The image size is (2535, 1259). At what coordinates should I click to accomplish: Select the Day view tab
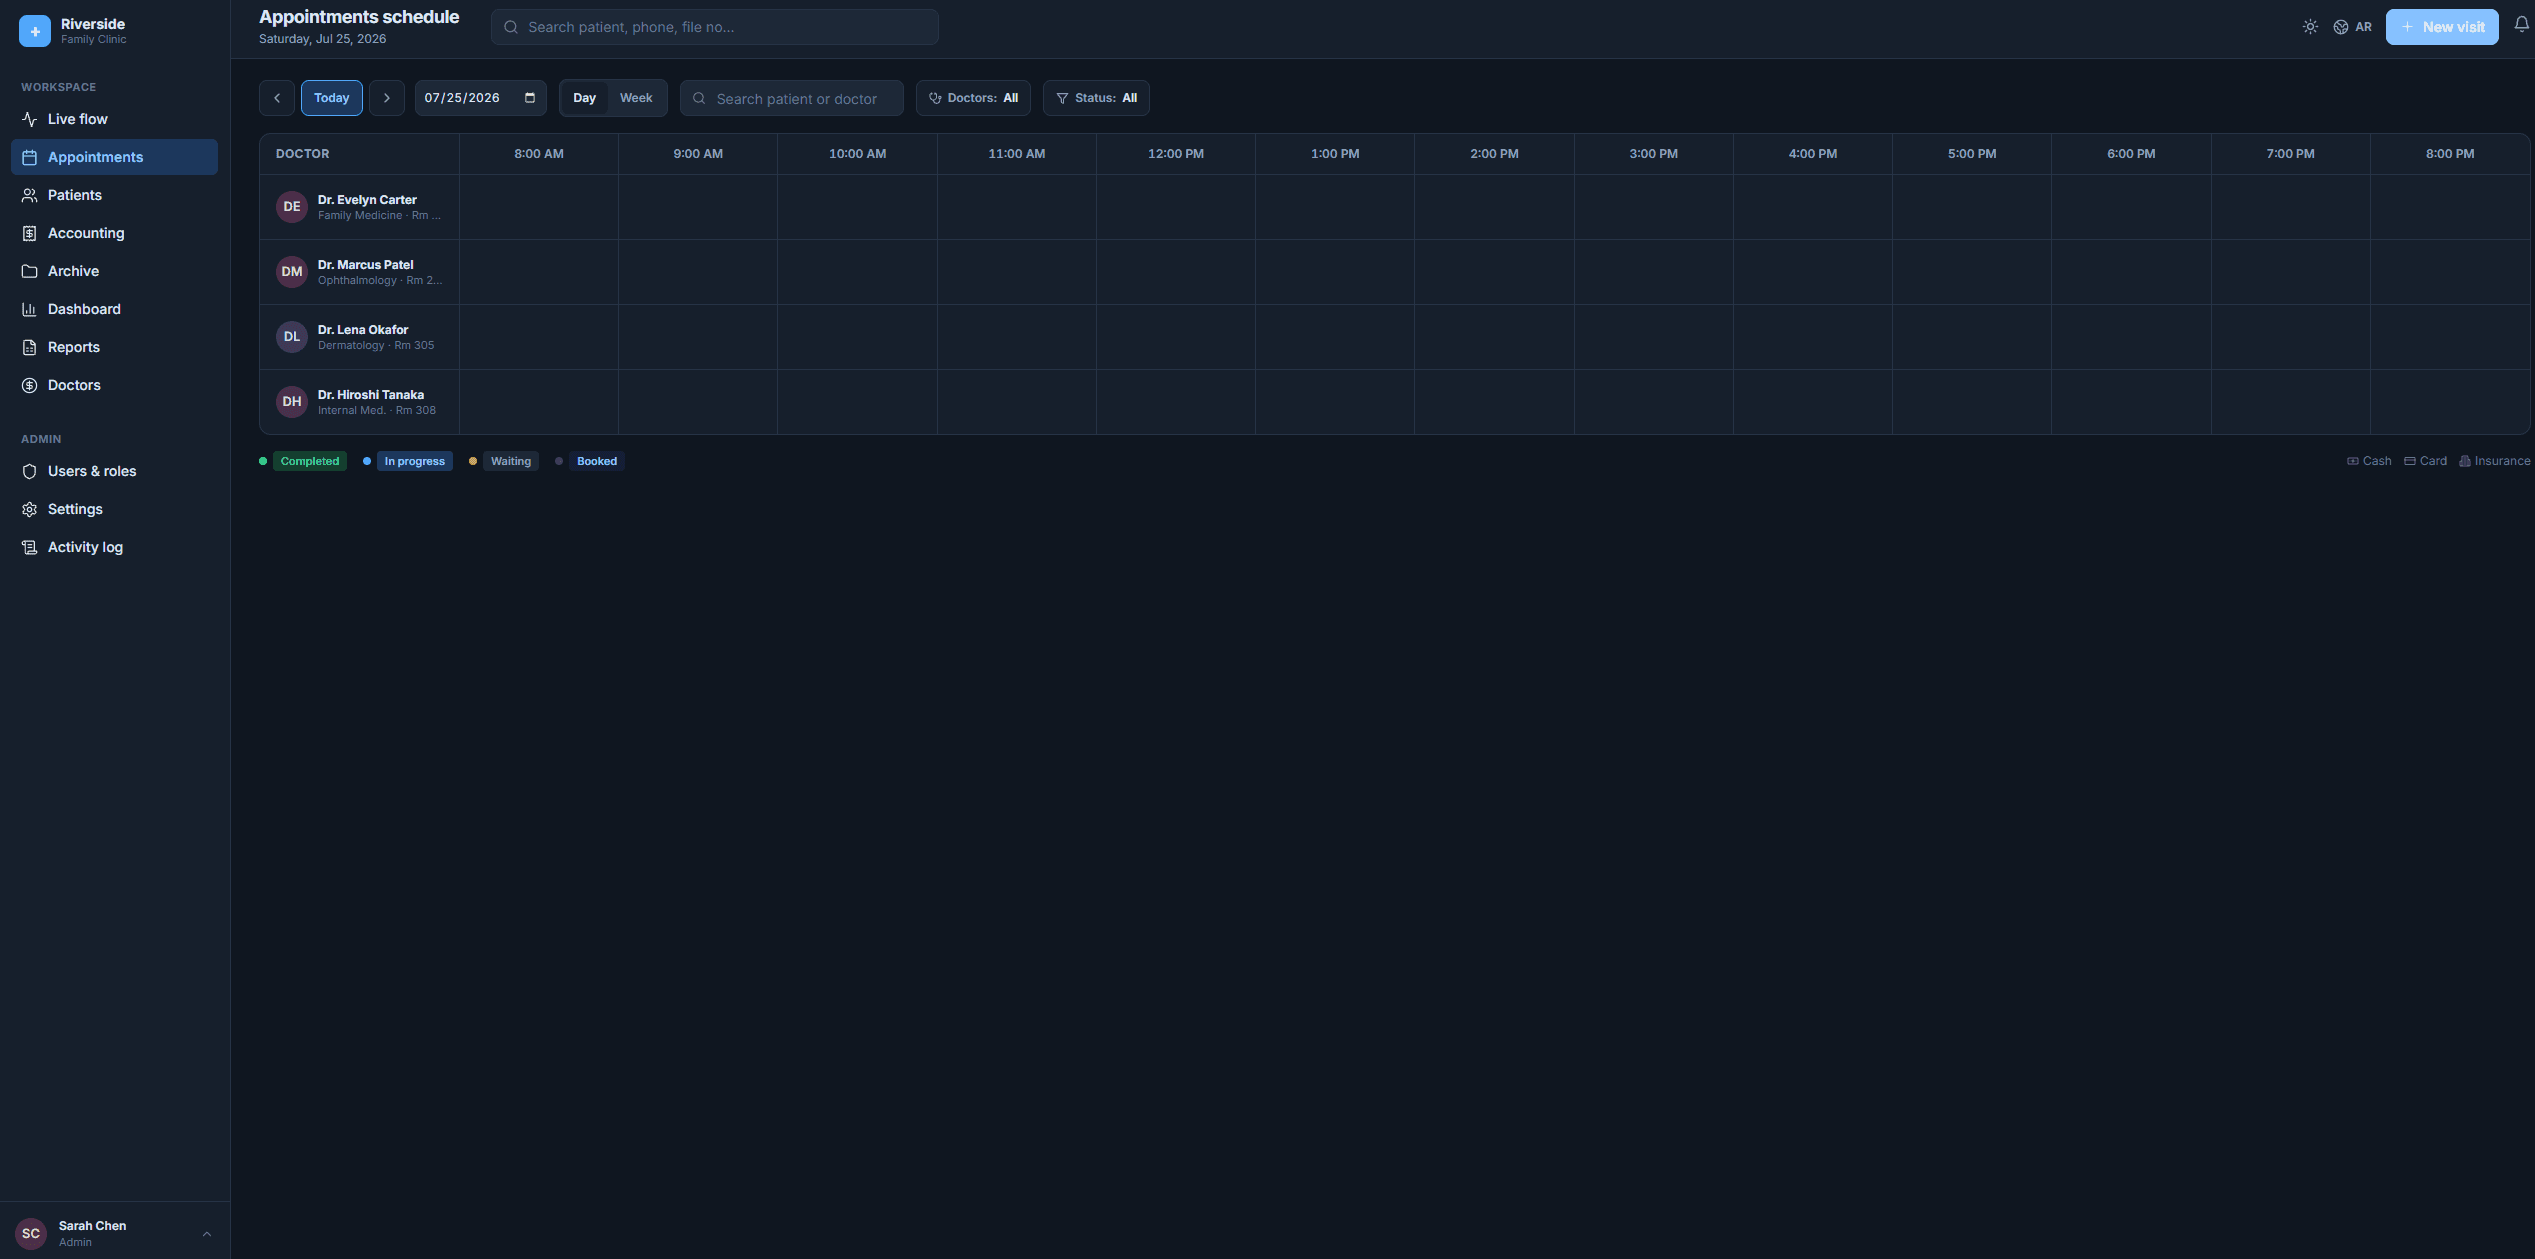(584, 98)
